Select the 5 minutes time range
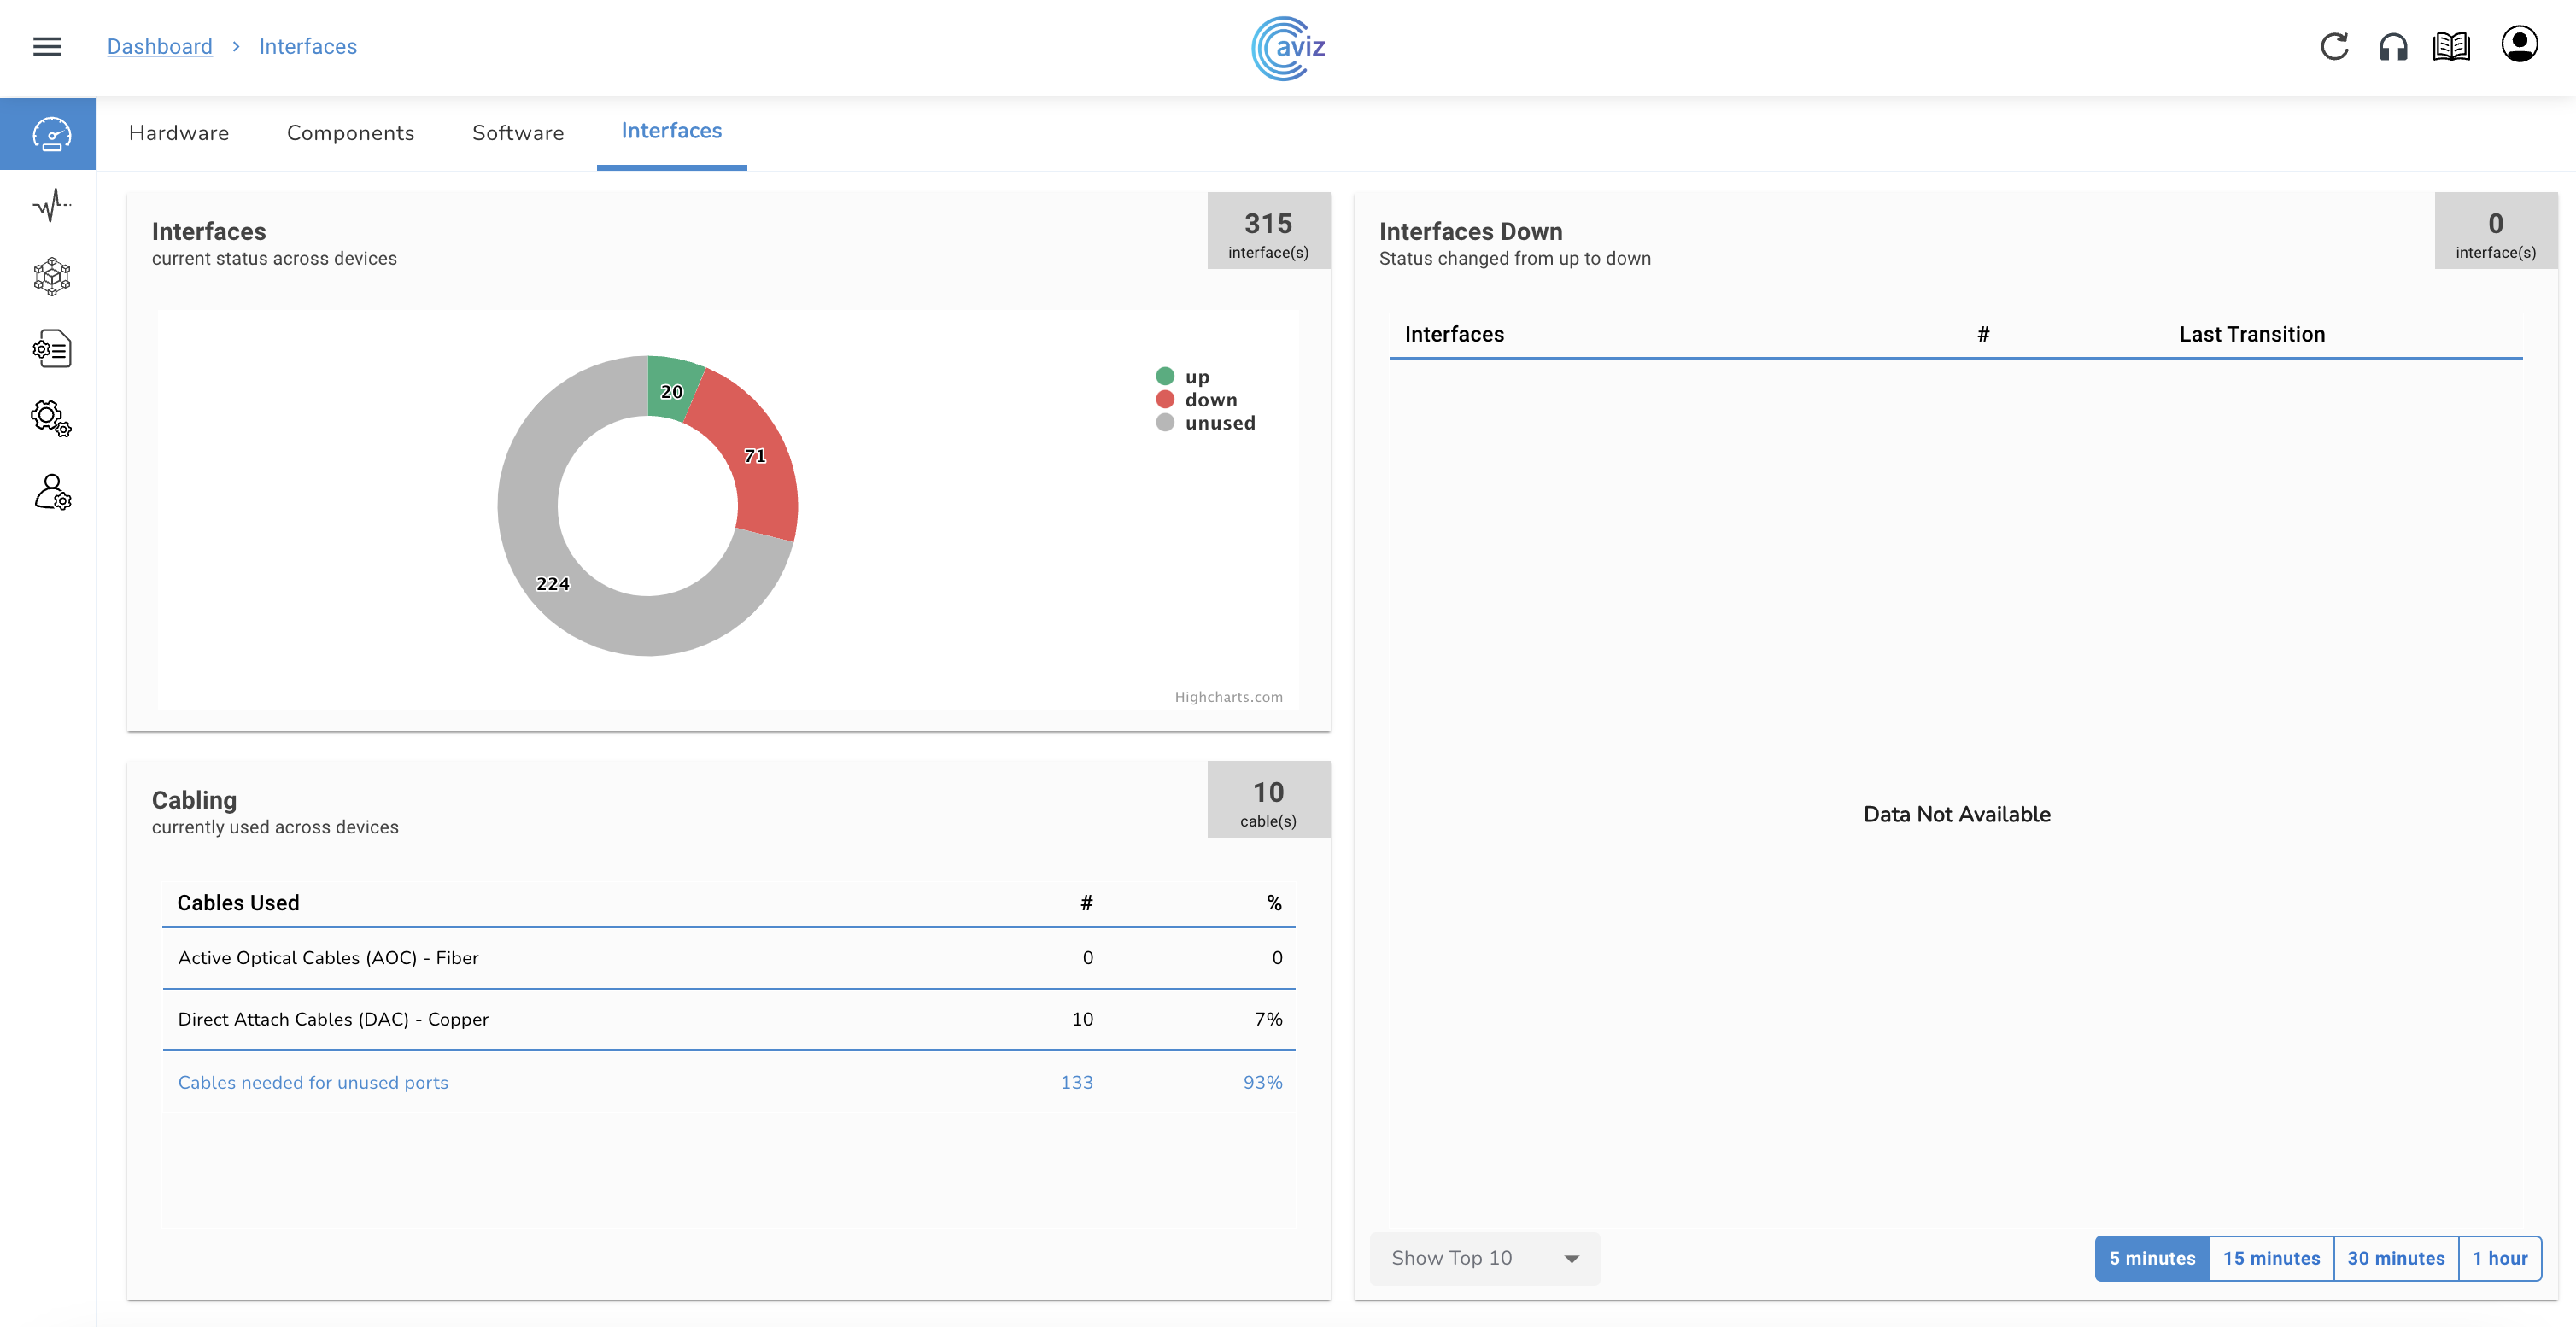Image resolution: width=2576 pixels, height=1327 pixels. (x=2152, y=1258)
